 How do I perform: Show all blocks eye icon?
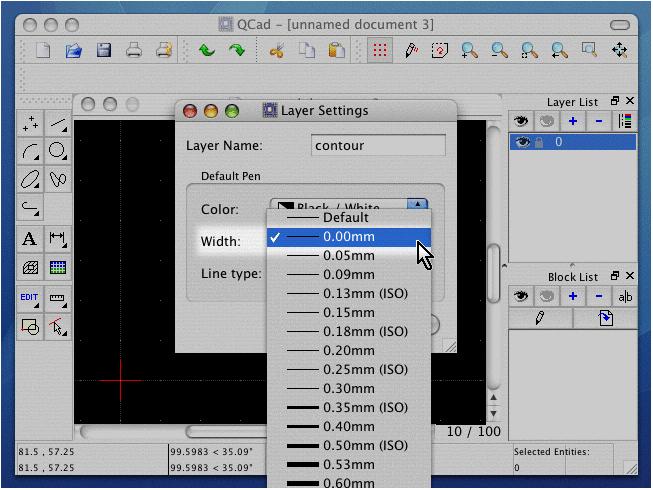tap(521, 296)
